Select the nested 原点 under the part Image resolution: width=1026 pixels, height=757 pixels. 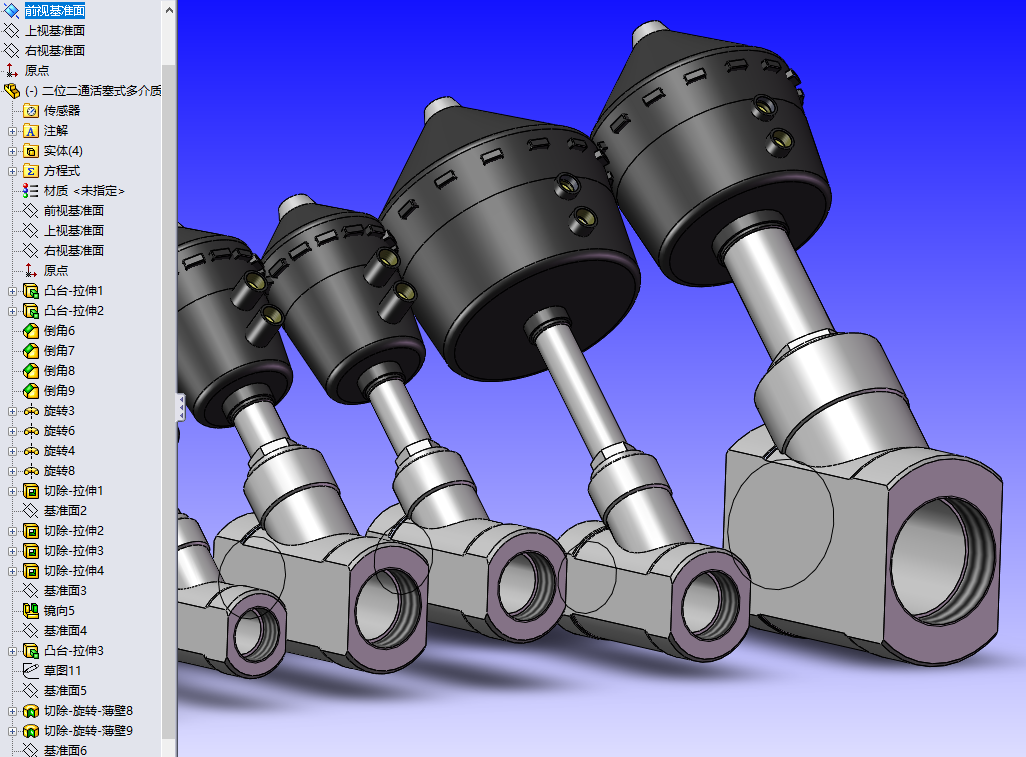56,271
